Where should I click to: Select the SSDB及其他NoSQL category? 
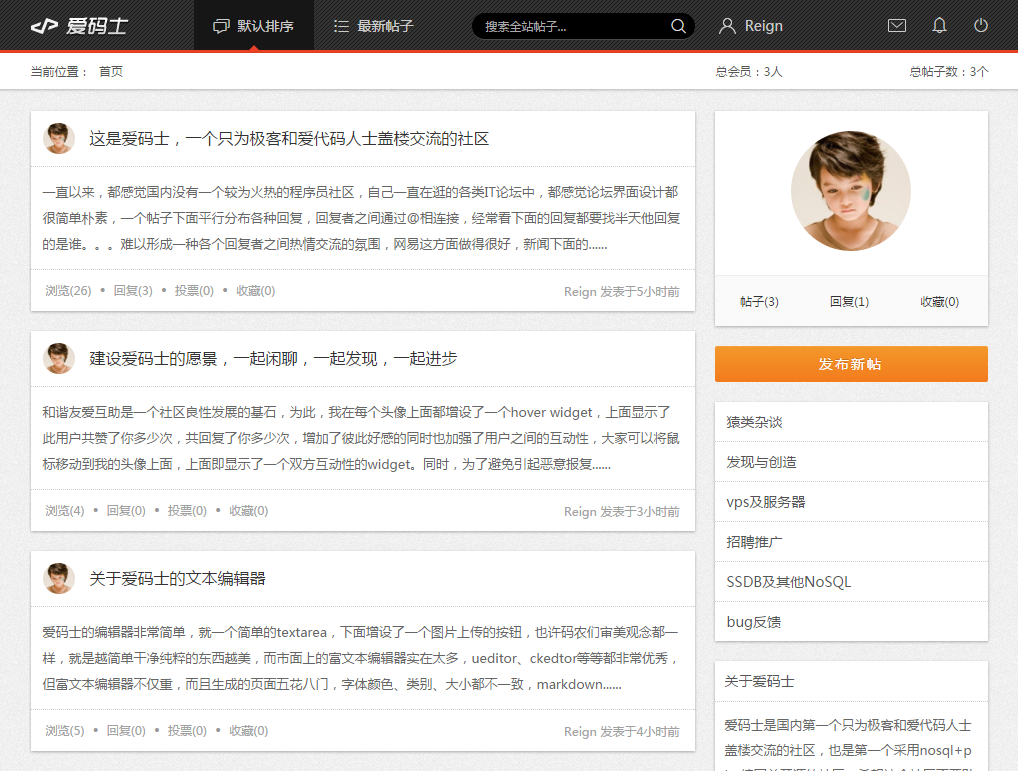coord(788,582)
